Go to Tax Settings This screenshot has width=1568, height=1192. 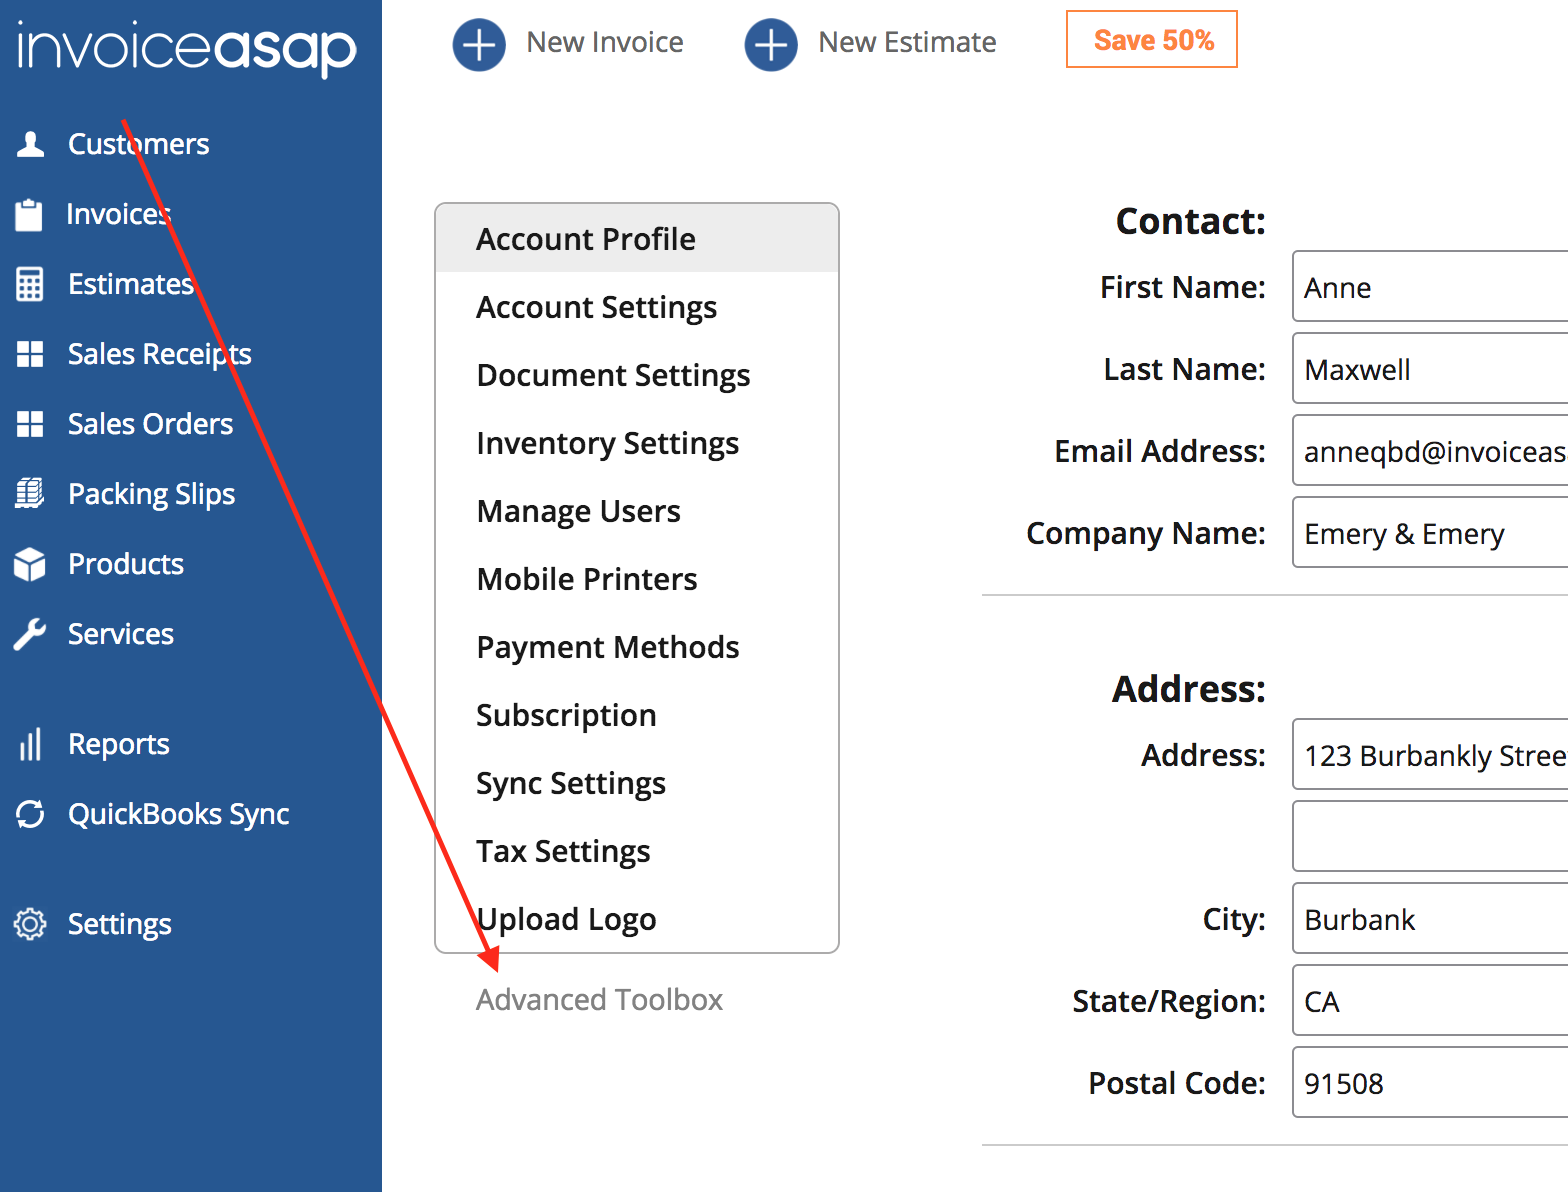[563, 852]
